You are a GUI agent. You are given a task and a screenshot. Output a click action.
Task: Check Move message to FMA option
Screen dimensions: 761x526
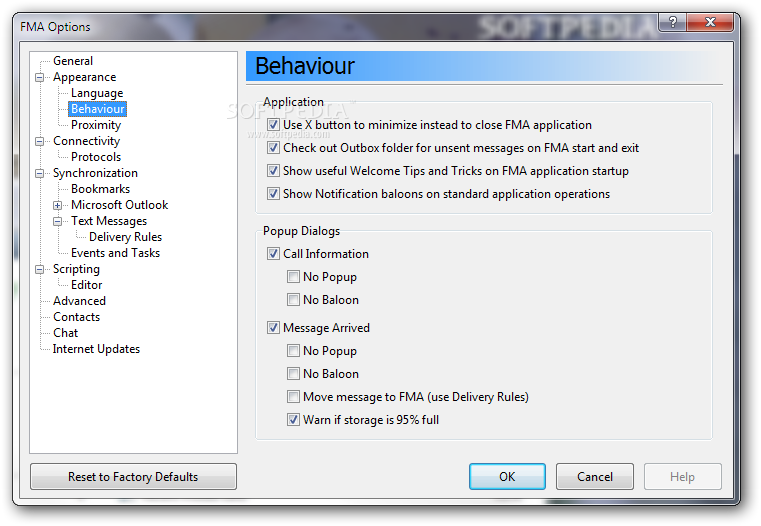293,397
